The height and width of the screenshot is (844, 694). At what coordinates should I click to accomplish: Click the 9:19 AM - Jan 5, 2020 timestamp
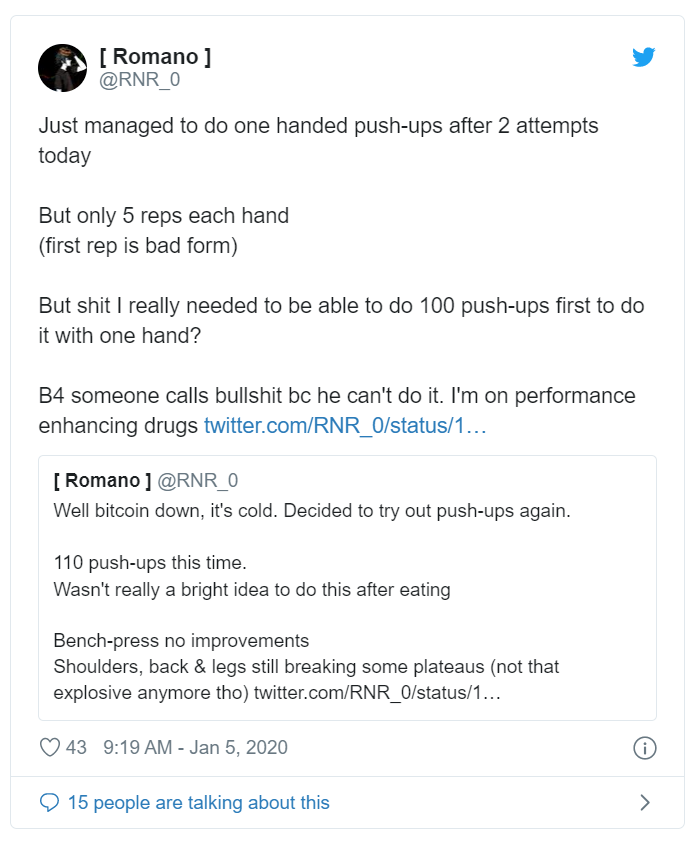[x=195, y=747]
